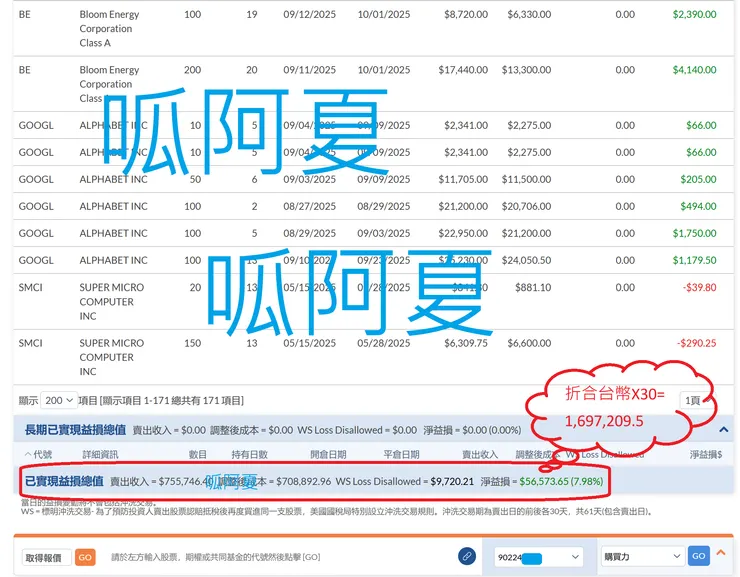
Task: Collapse the bottom quote bar with the orange chevron
Action: coord(721,553)
